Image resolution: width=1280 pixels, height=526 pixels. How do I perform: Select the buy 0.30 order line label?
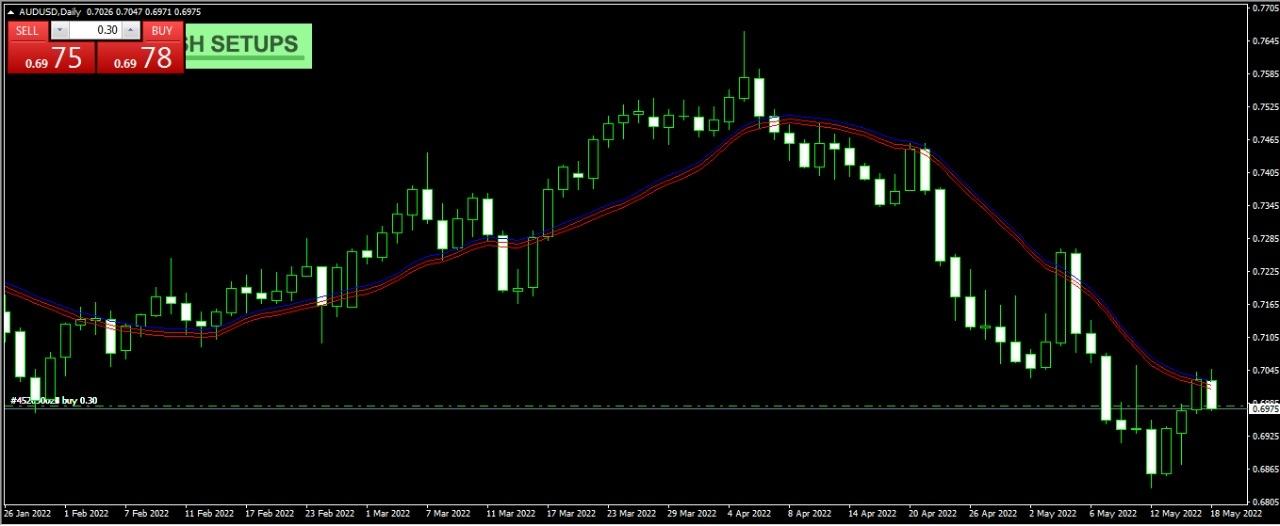(x=54, y=401)
